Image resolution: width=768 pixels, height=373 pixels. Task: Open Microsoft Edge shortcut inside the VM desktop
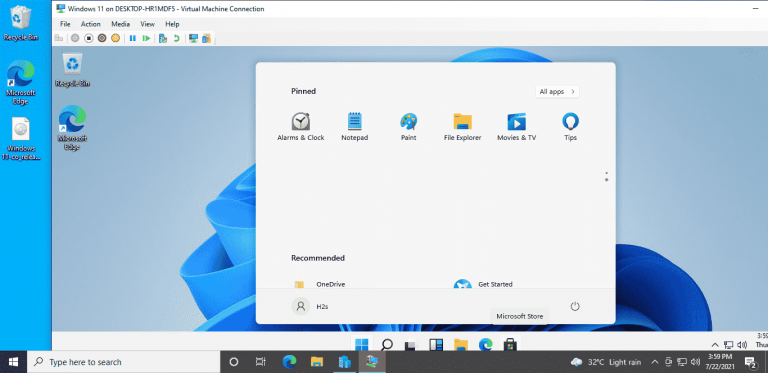click(72, 127)
